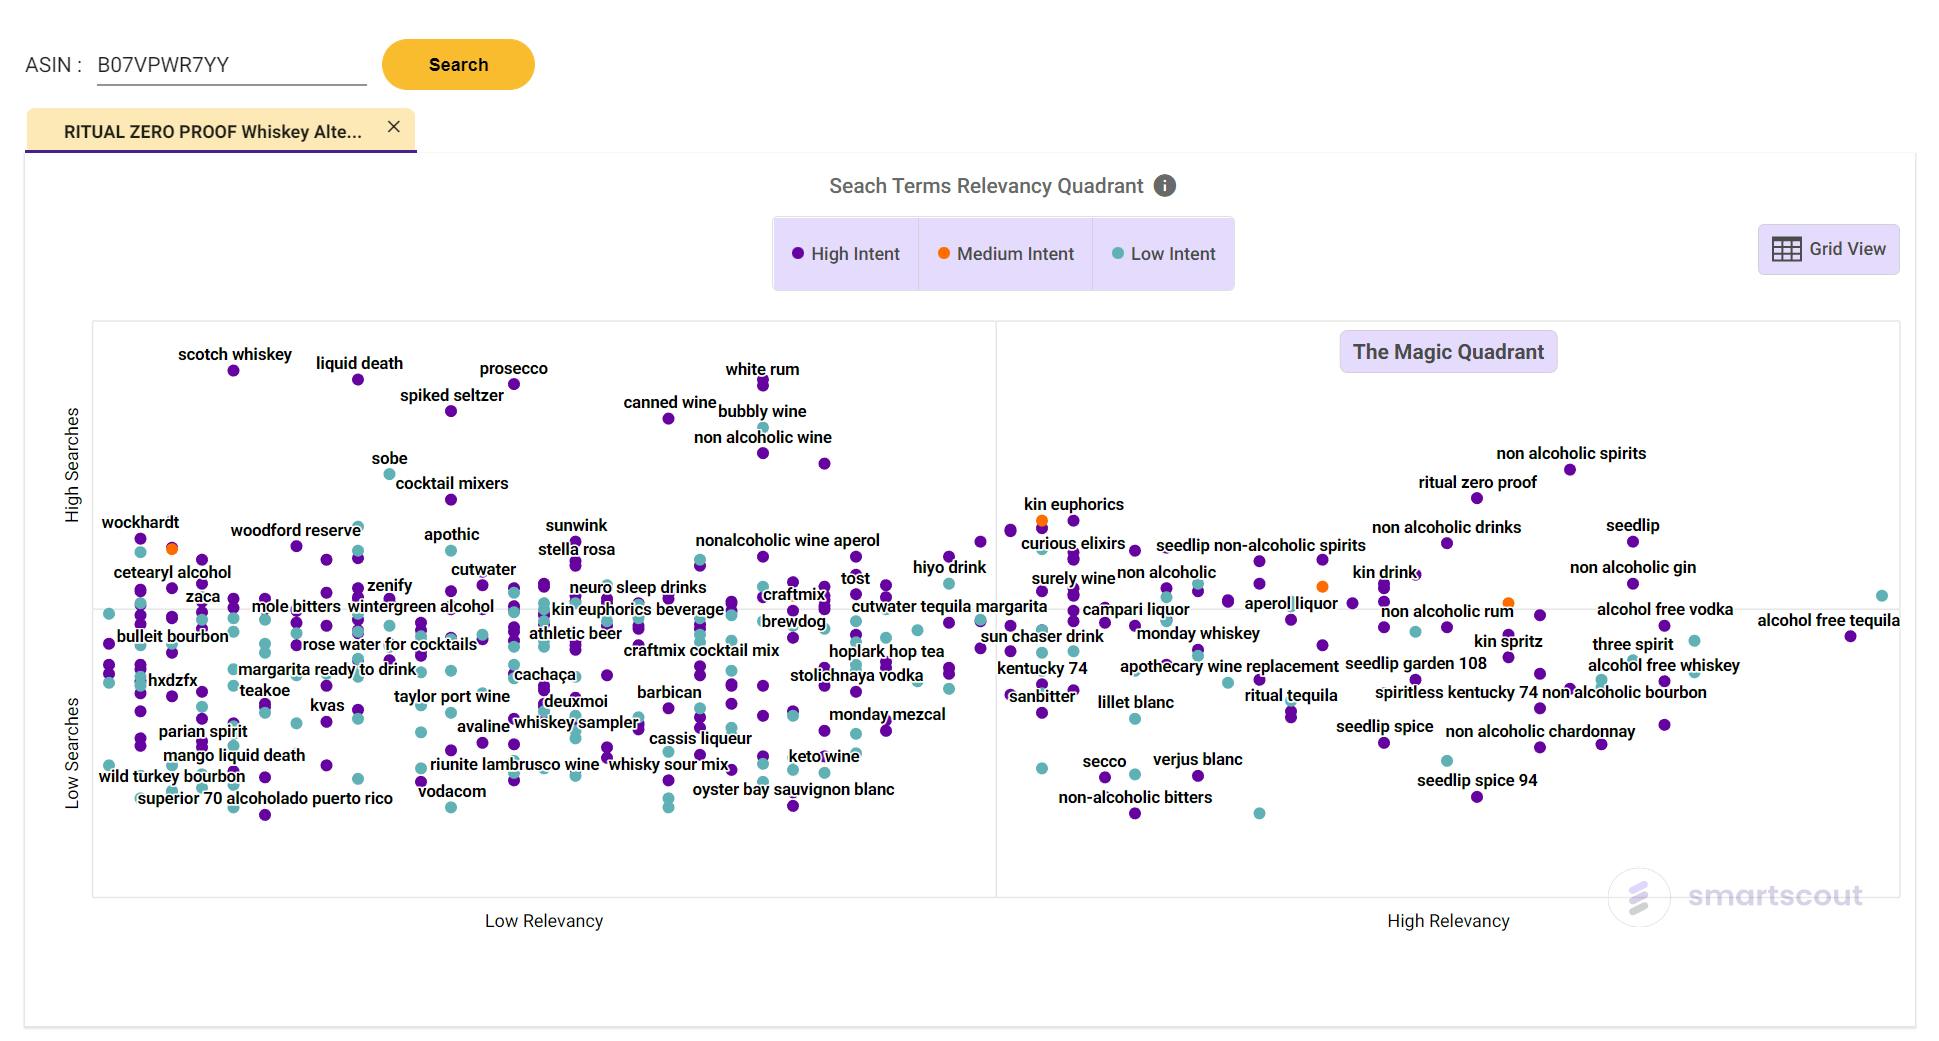Select the "taylor port wine" term

point(452,696)
